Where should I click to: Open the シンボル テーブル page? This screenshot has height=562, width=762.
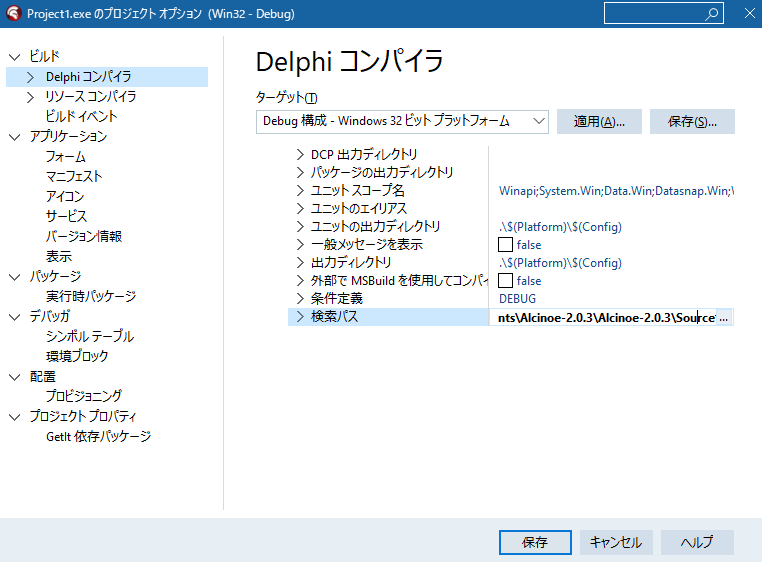89,337
